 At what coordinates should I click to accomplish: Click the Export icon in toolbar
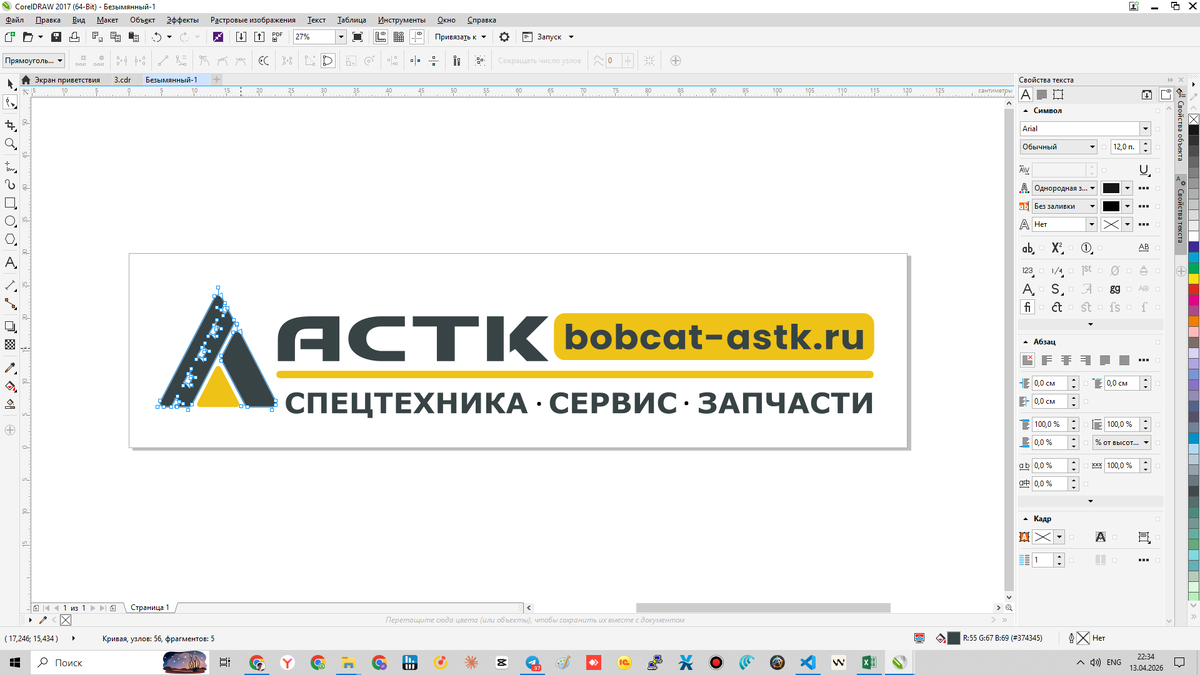coord(259,37)
